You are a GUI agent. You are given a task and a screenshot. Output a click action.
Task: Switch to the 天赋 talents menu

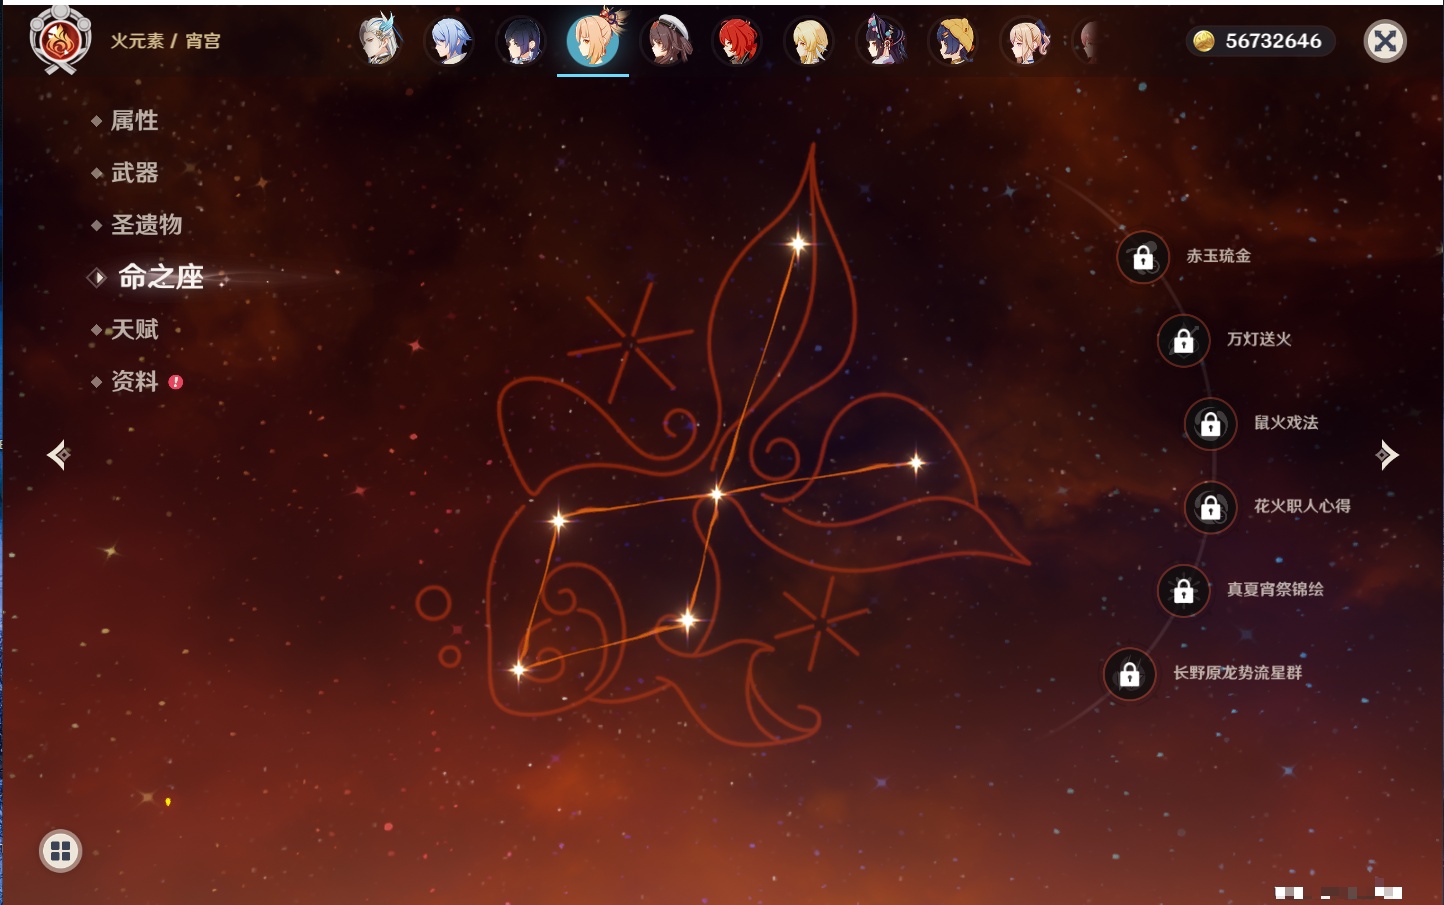tap(134, 329)
